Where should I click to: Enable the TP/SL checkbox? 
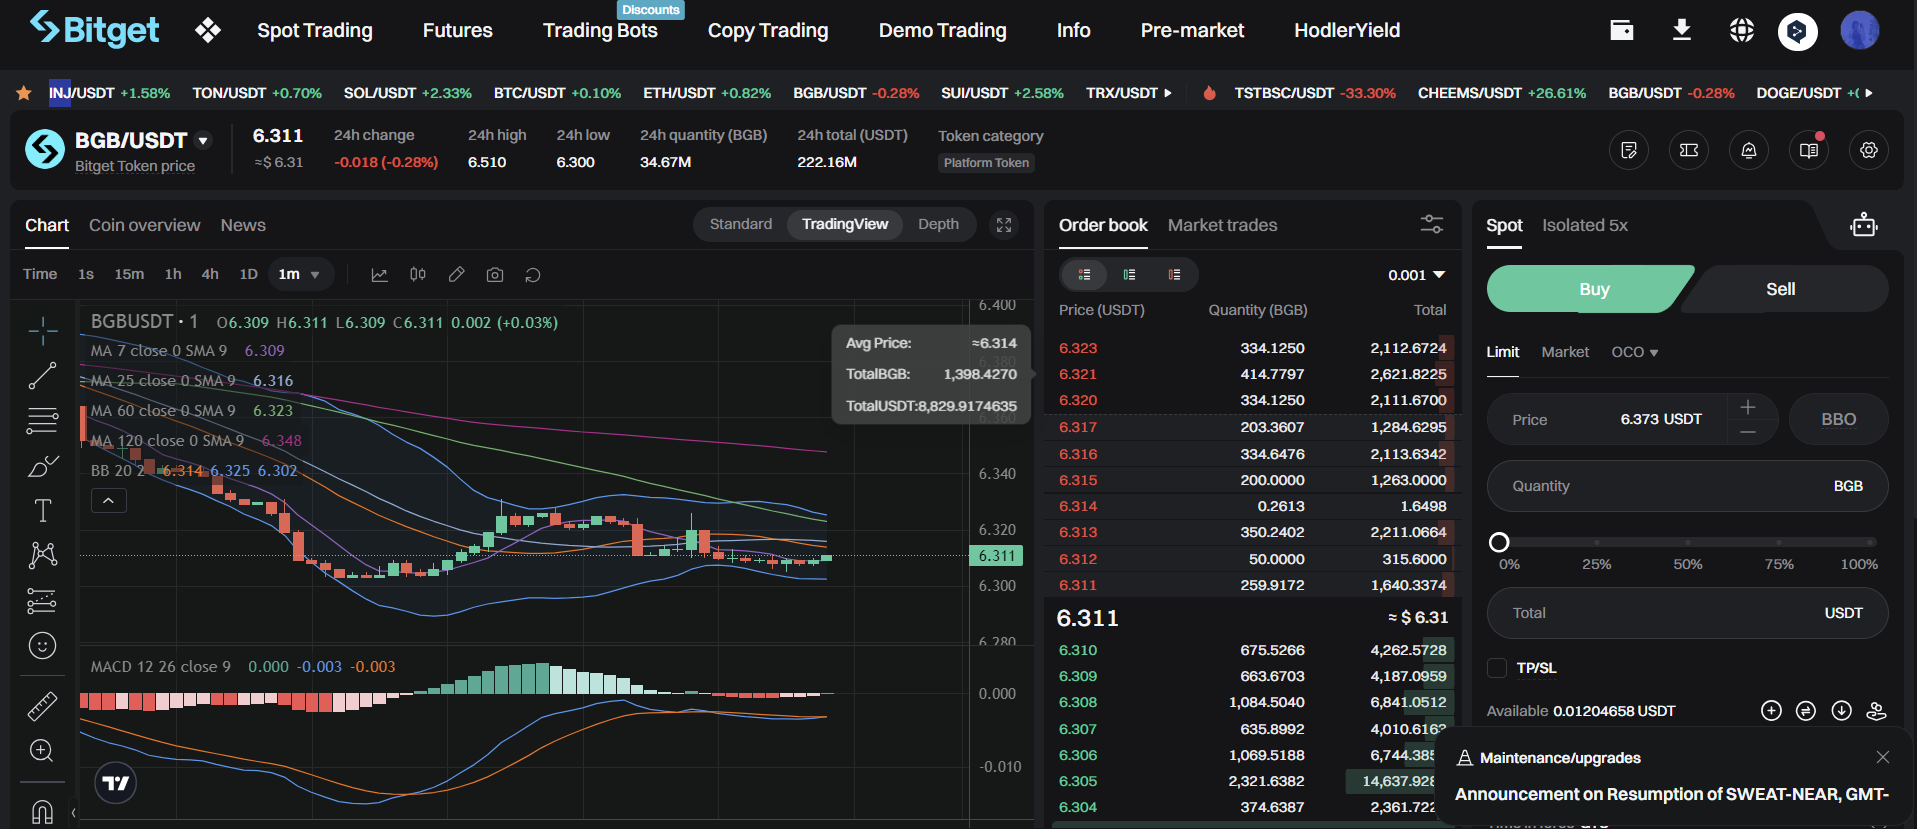pos(1497,668)
